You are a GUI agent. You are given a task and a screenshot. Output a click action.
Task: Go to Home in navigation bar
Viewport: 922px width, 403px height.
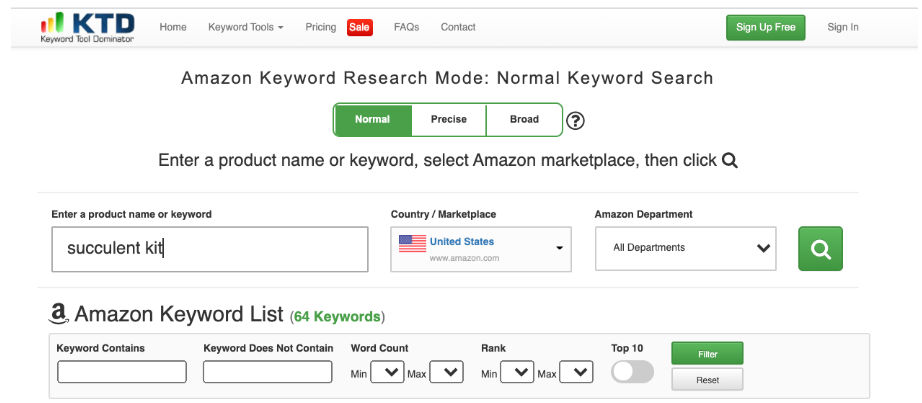click(173, 27)
